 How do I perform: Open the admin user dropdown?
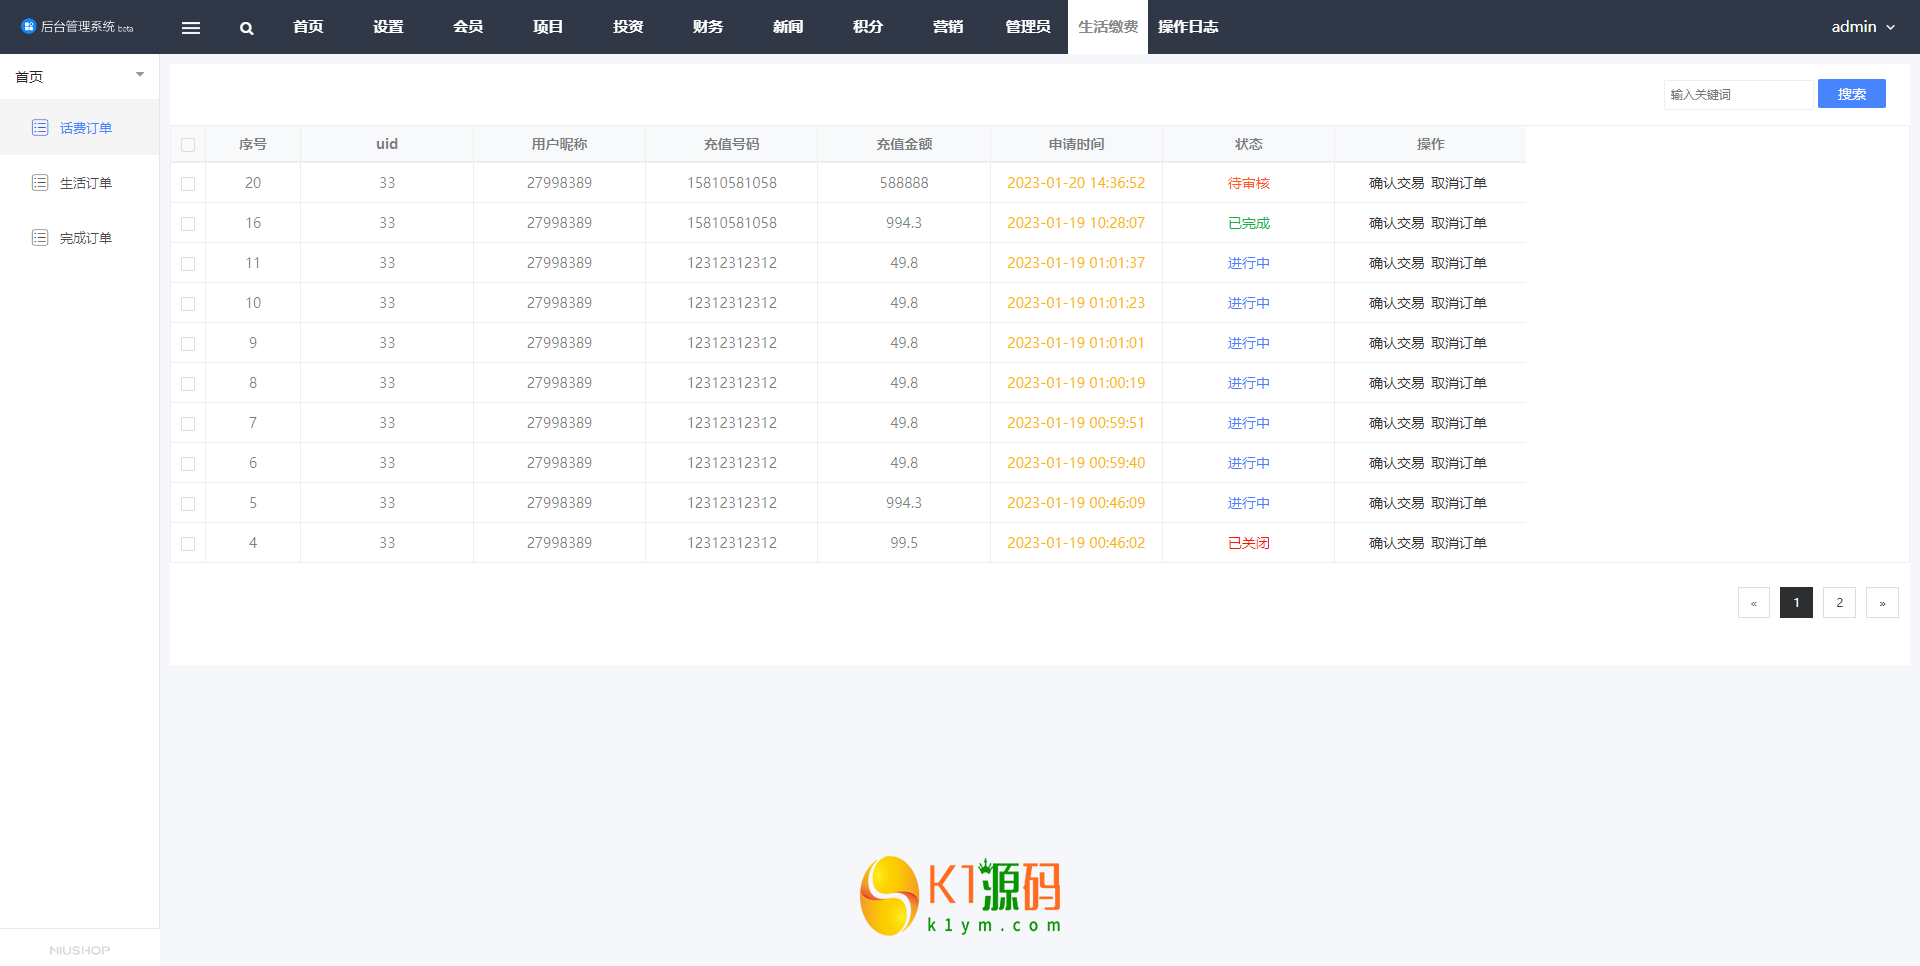pos(1862,27)
